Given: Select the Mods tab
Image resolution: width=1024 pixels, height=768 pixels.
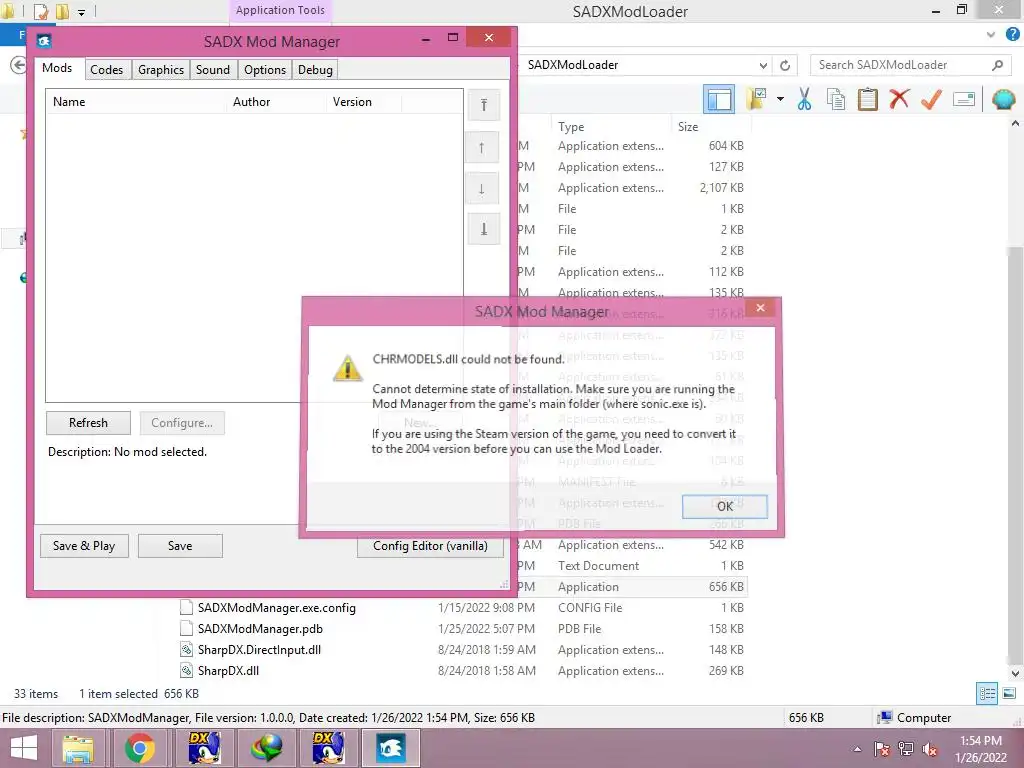Looking at the screenshot, I should point(57,68).
